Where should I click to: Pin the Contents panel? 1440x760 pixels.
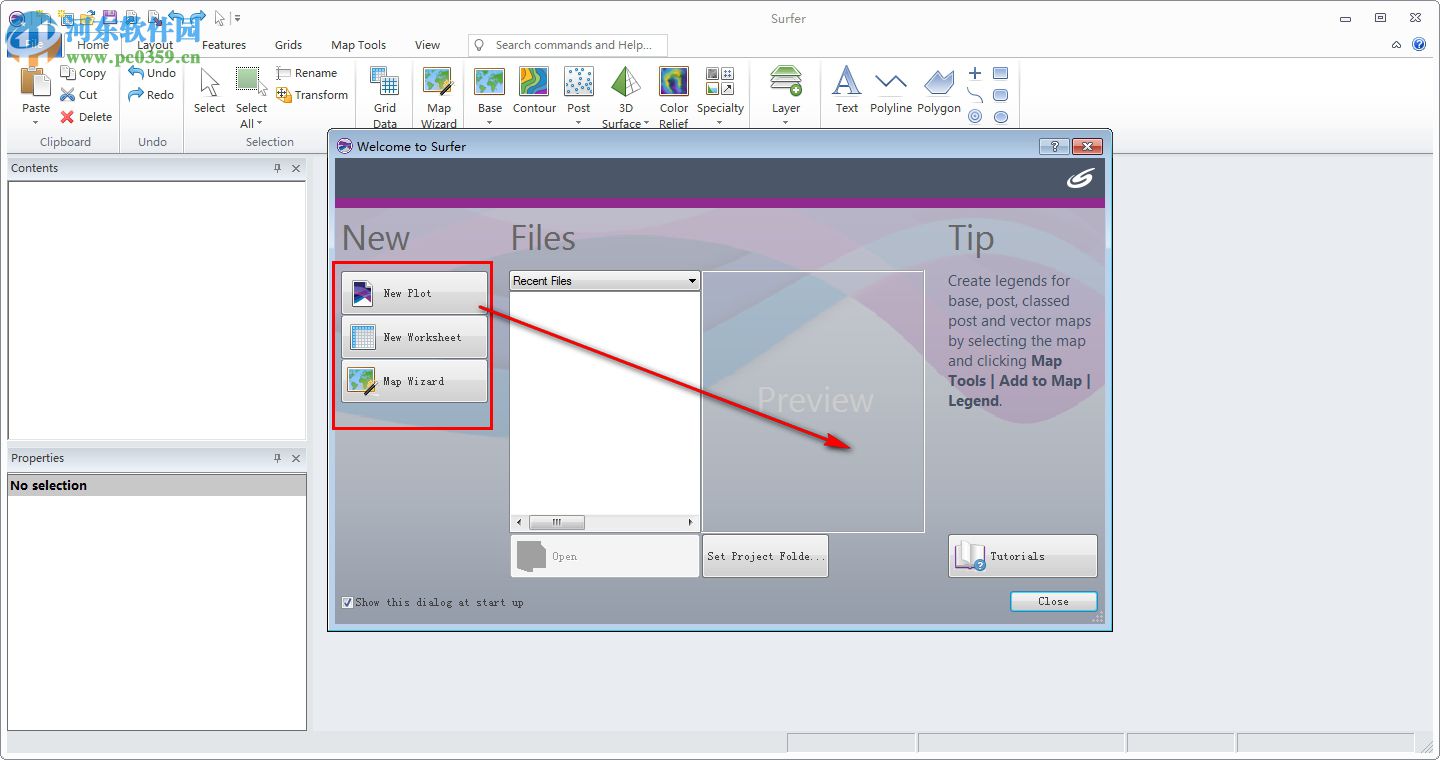click(278, 168)
